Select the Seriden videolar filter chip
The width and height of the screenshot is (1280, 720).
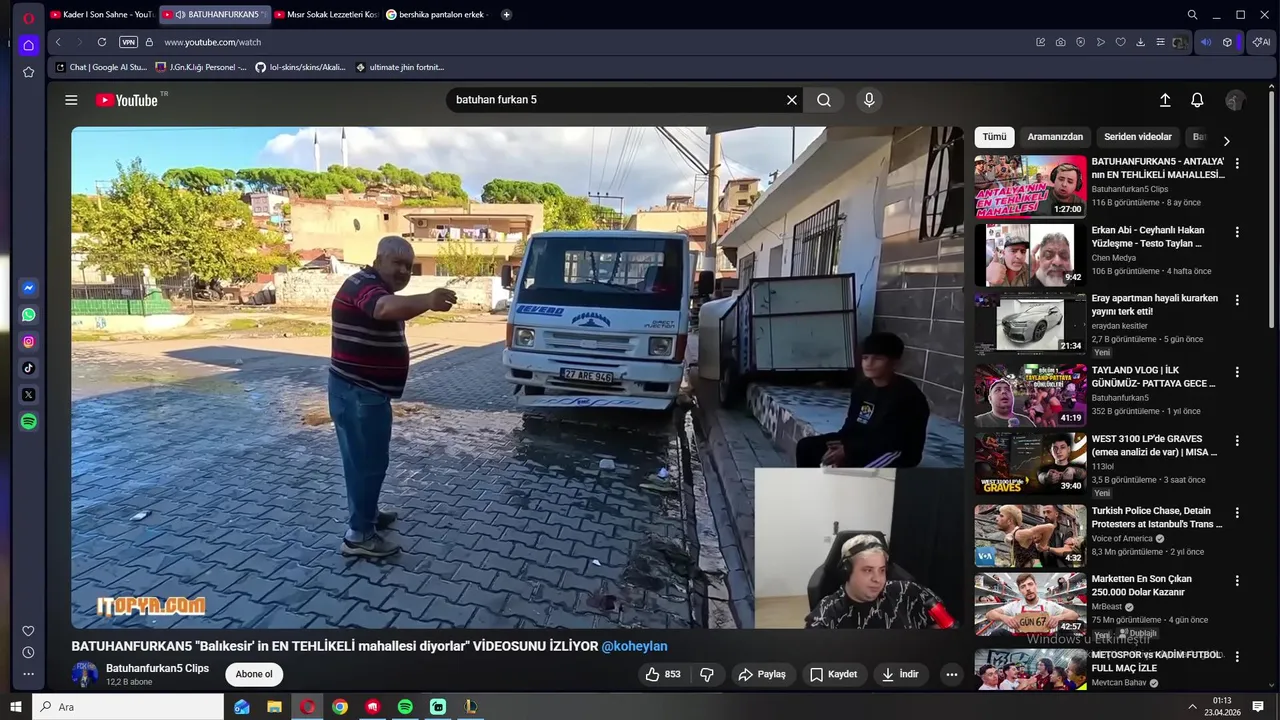tap(1138, 137)
